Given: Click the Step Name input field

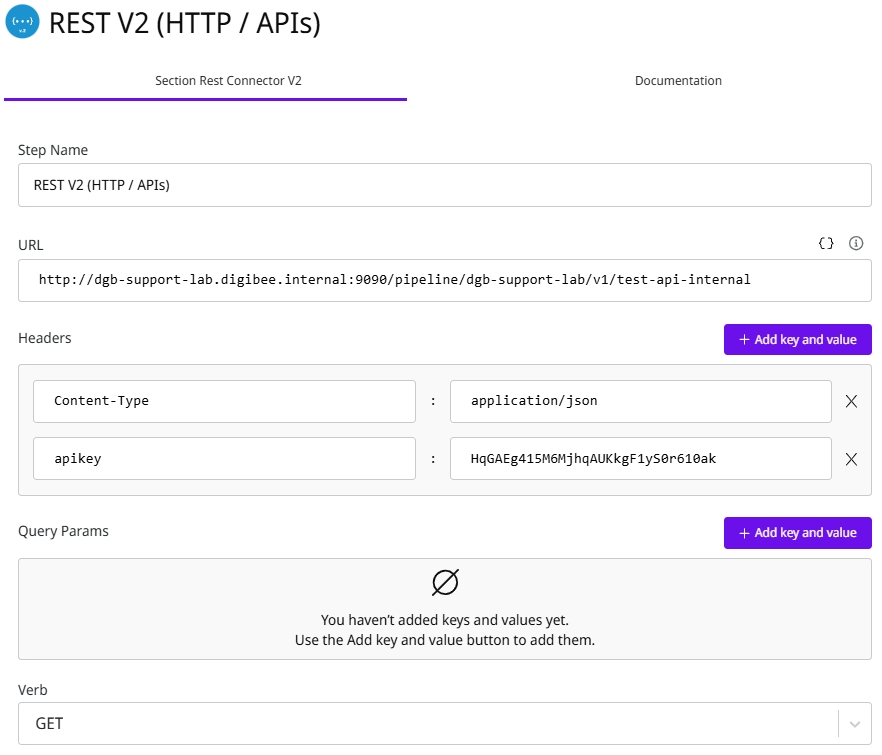Looking at the screenshot, I should (444, 185).
